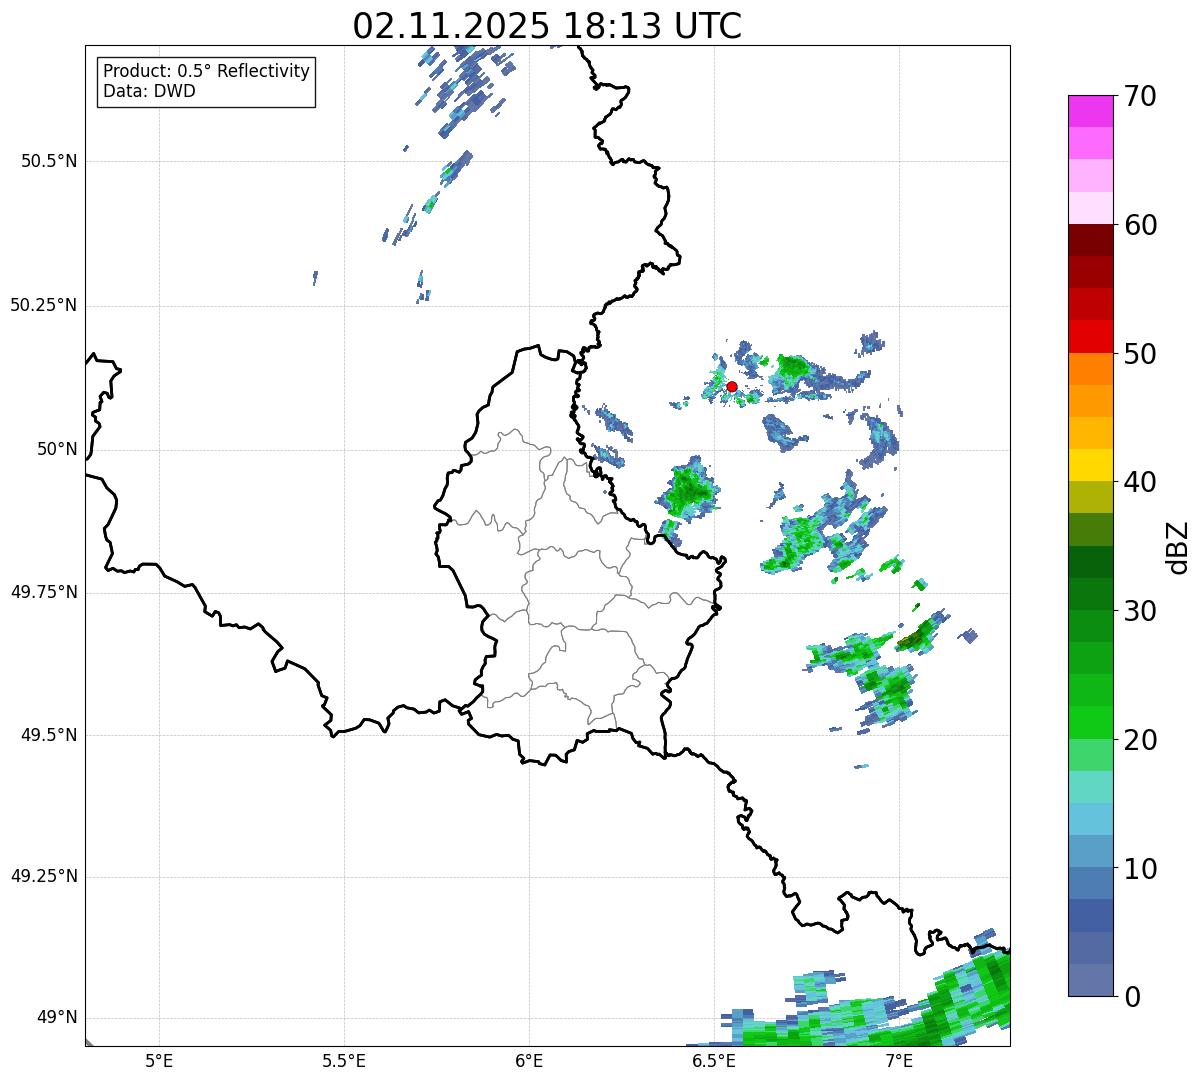This screenshot has height=1081, width=1202.
Task: Click the title "02.11.2025 18:13 UTC"
Action: [x=547, y=26]
